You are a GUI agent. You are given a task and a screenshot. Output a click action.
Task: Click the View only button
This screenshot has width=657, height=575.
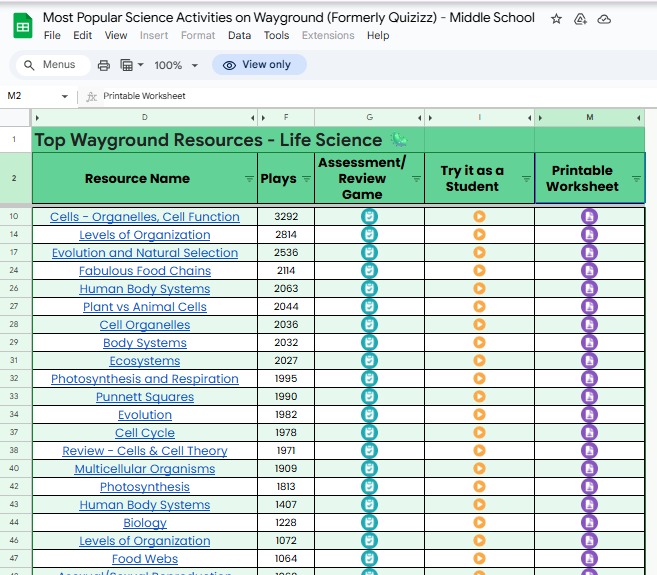259,65
